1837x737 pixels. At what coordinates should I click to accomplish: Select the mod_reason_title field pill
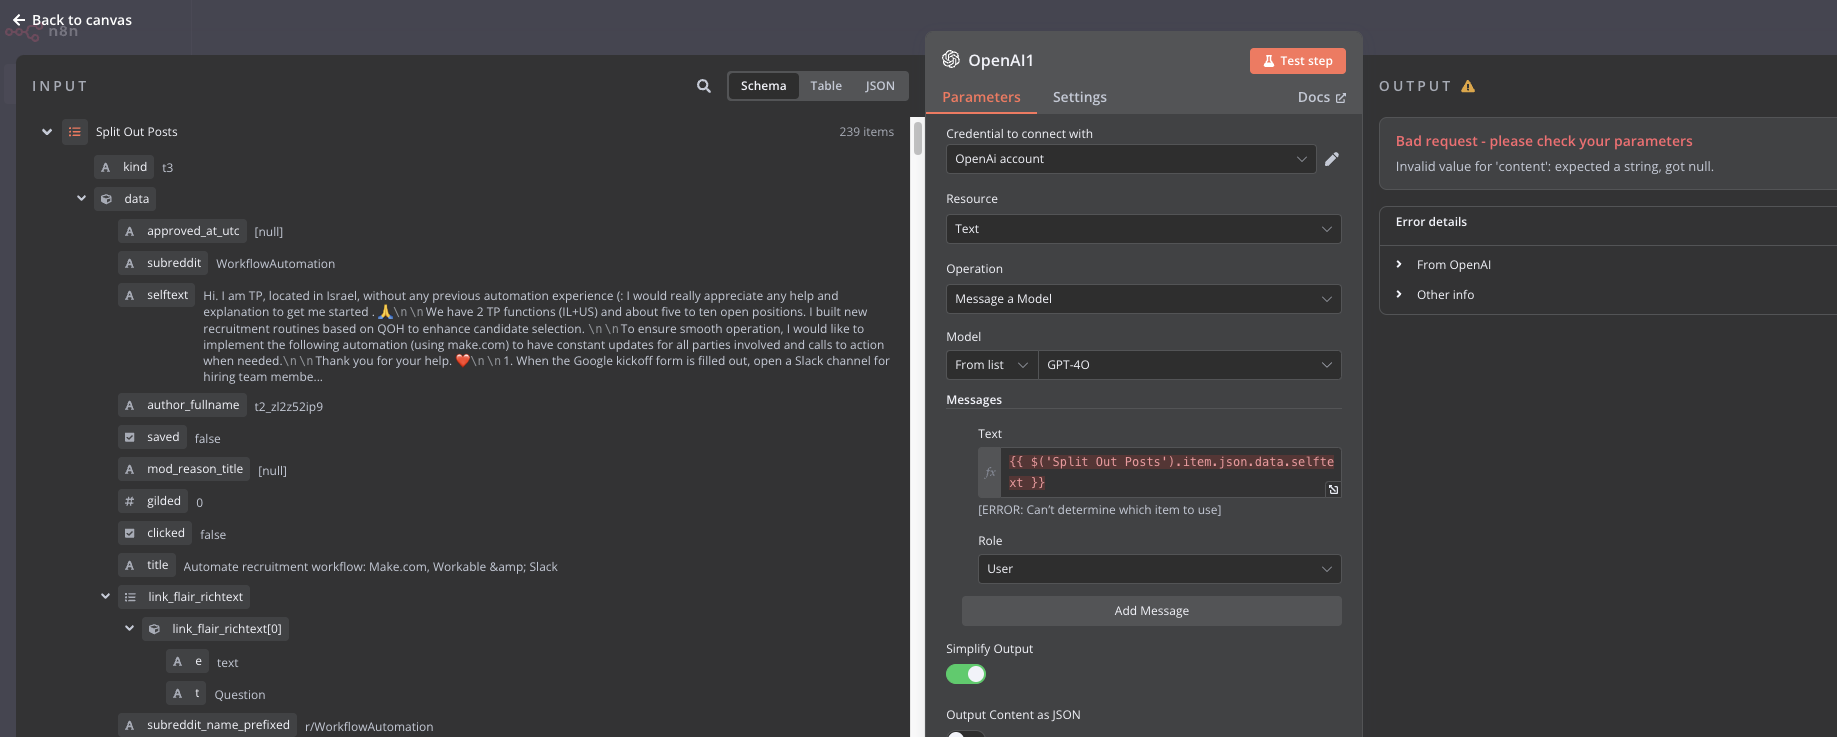pos(184,469)
